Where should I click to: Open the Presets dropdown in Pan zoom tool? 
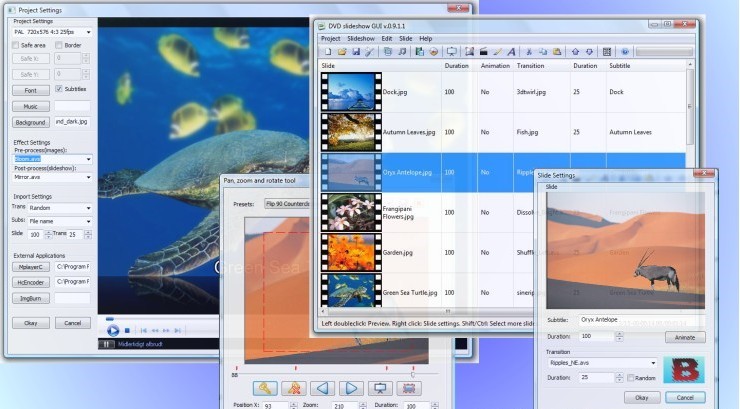point(287,204)
